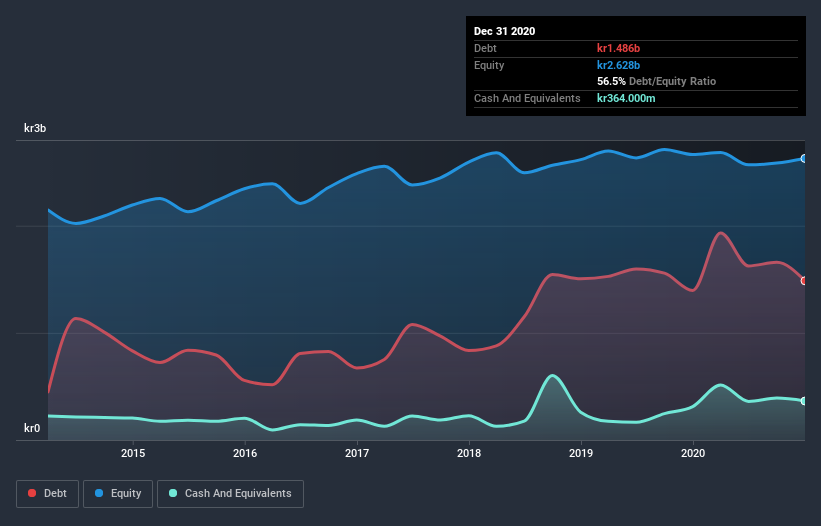
Task: Toggle the Debt legend button
Action: pos(48,494)
